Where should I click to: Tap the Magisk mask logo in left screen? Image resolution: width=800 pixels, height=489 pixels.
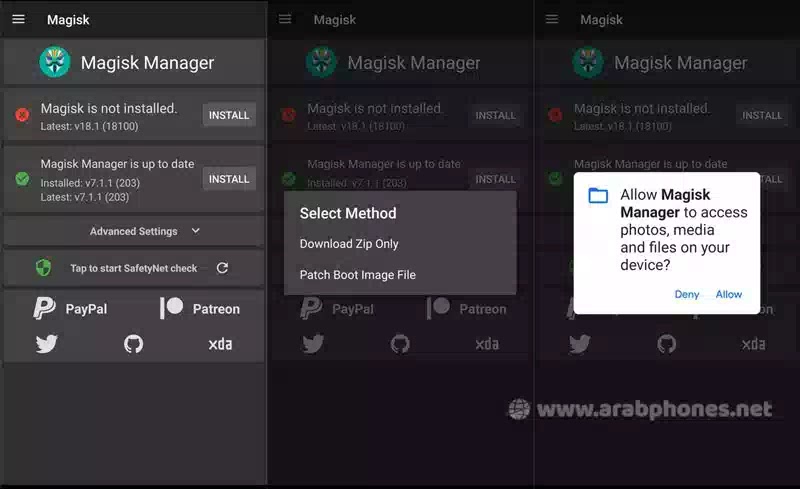[55, 62]
